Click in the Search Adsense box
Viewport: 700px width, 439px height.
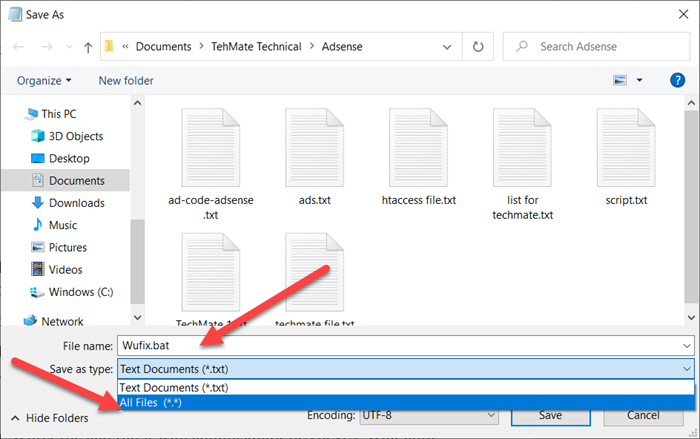596,46
